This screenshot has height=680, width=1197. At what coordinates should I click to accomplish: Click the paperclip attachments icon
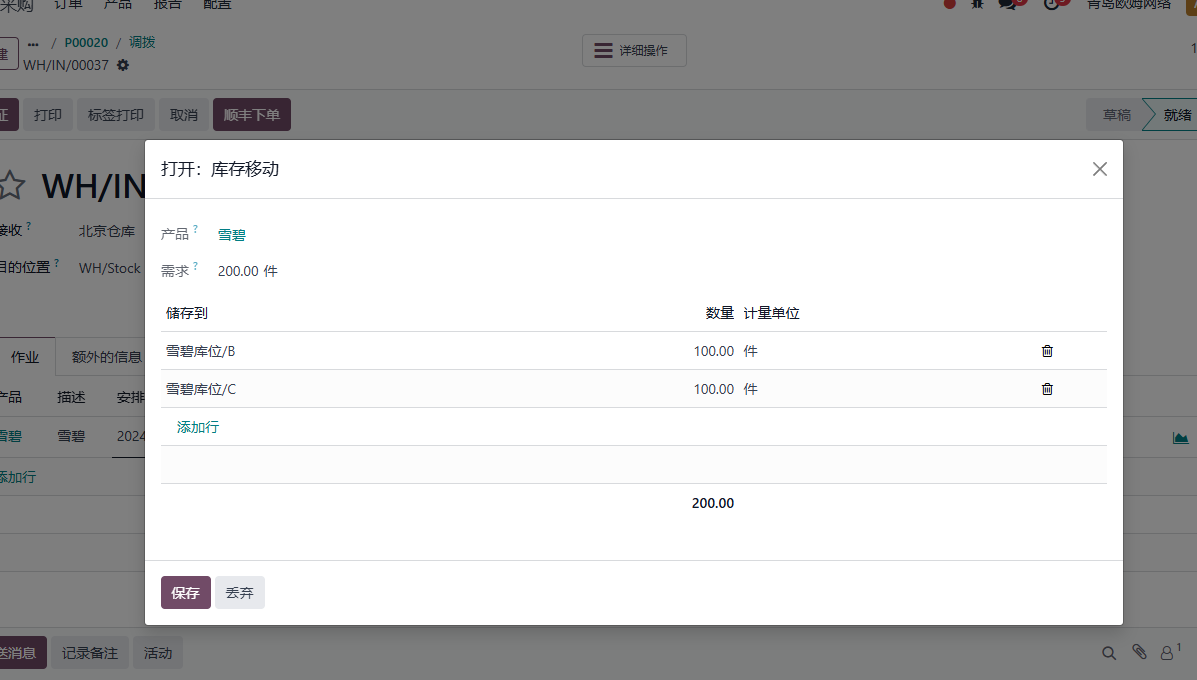[1139, 652]
